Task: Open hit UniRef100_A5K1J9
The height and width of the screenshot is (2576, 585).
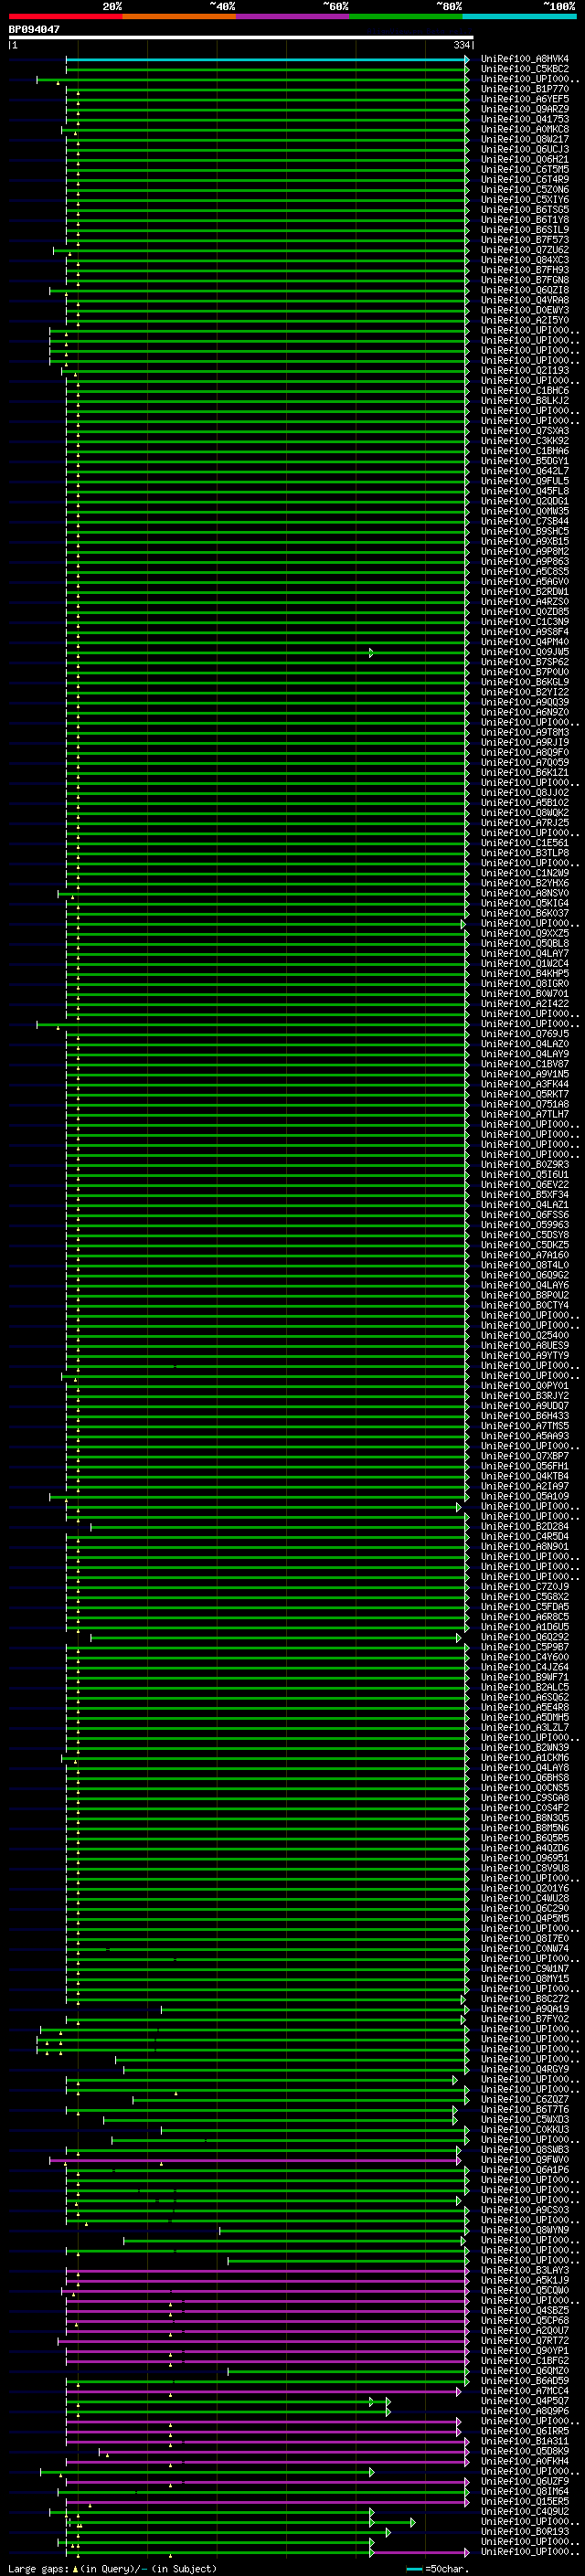Action: tap(525, 2281)
